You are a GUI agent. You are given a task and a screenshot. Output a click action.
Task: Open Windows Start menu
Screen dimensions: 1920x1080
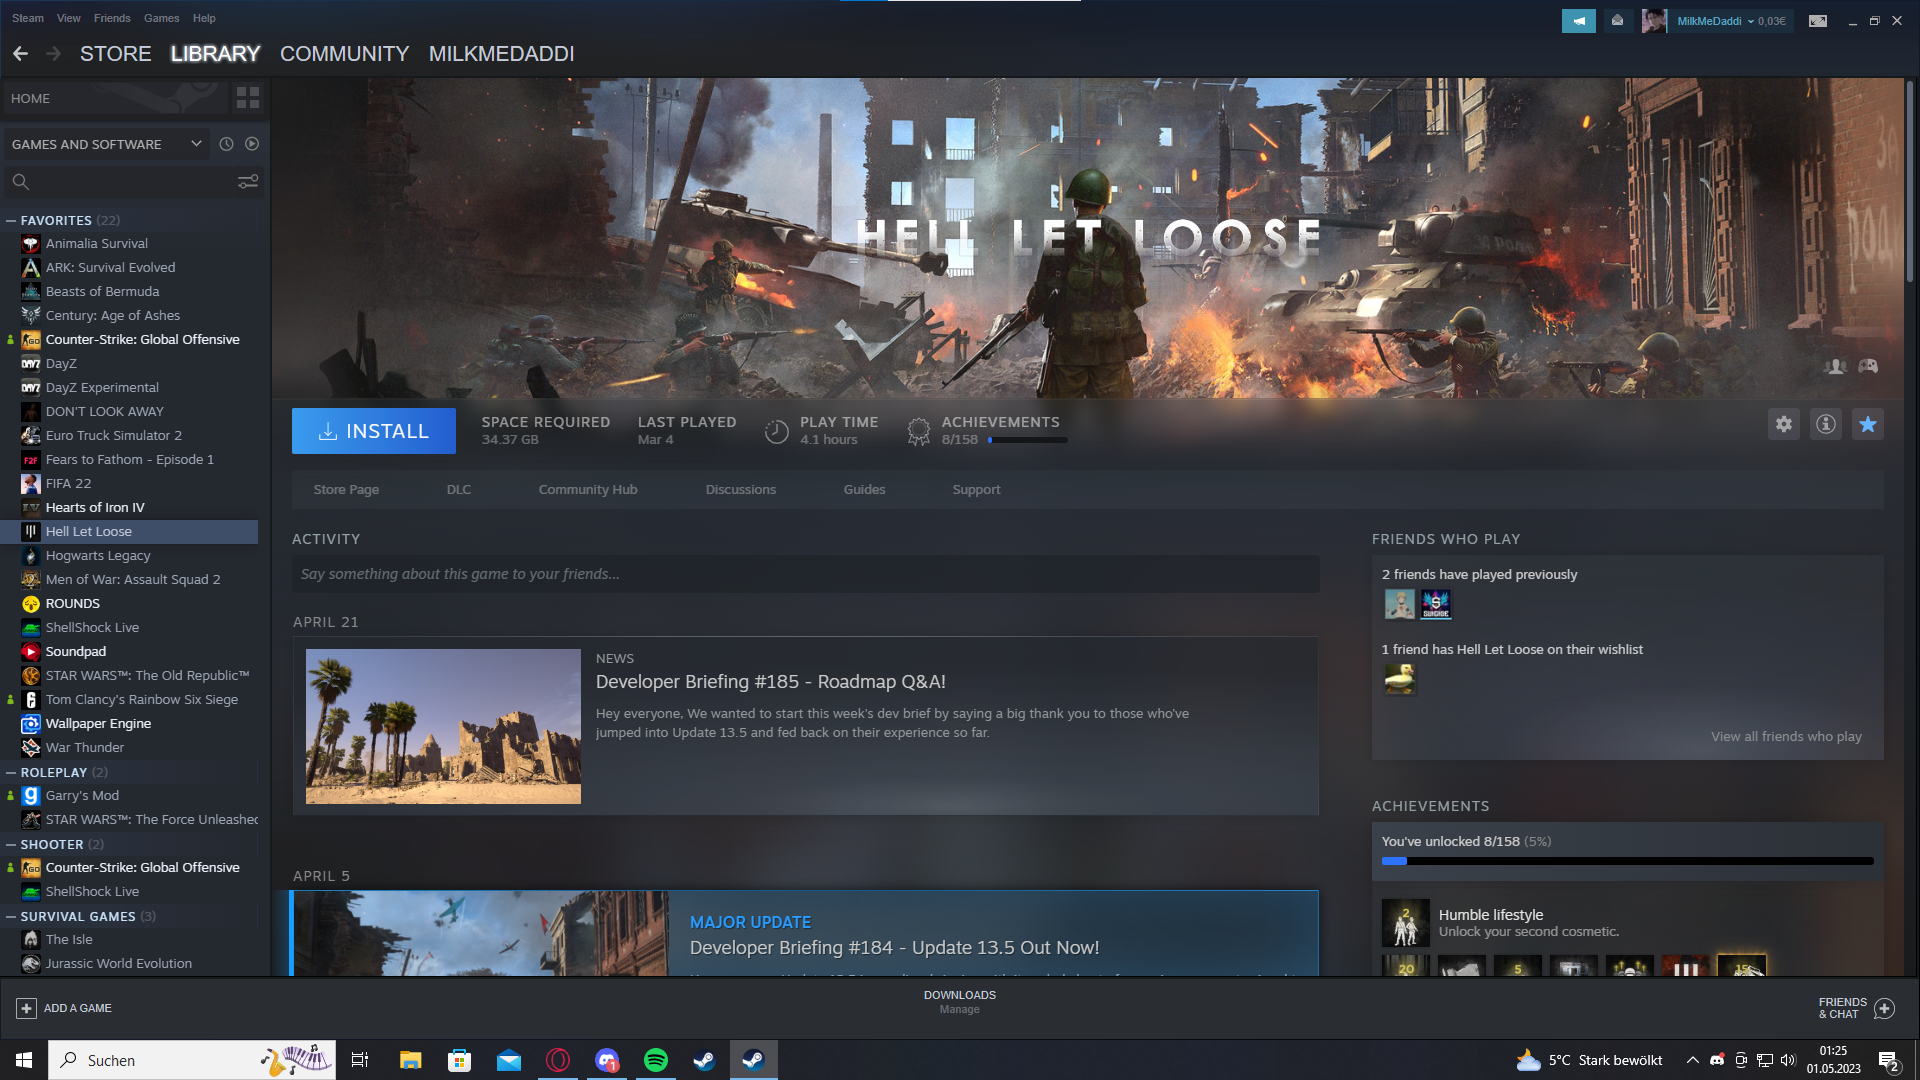click(24, 1060)
